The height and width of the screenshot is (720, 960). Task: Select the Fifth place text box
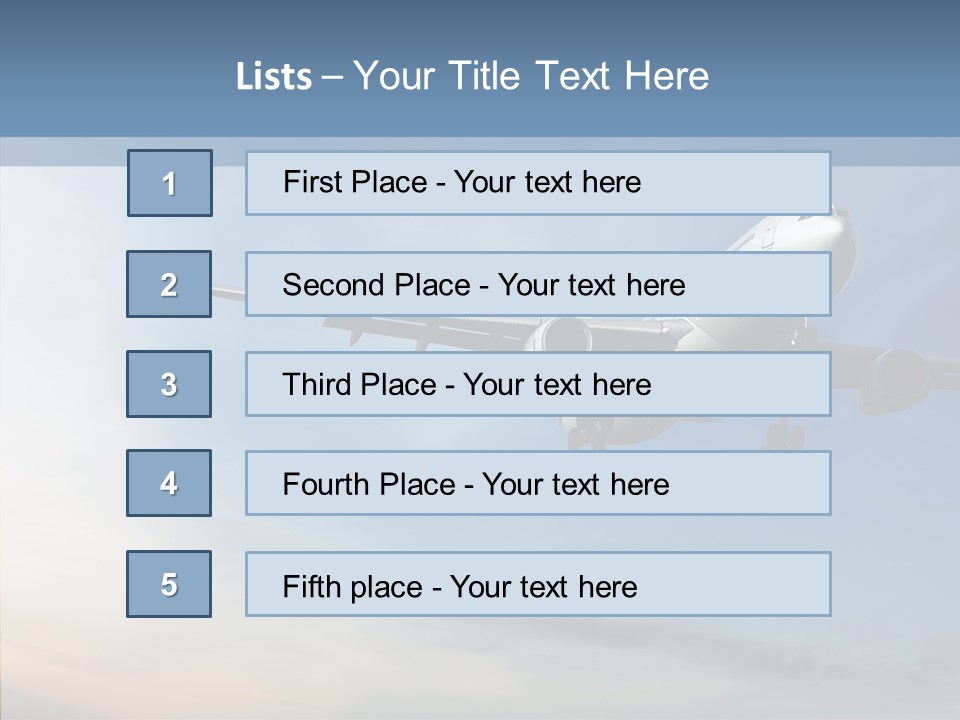coord(538,585)
